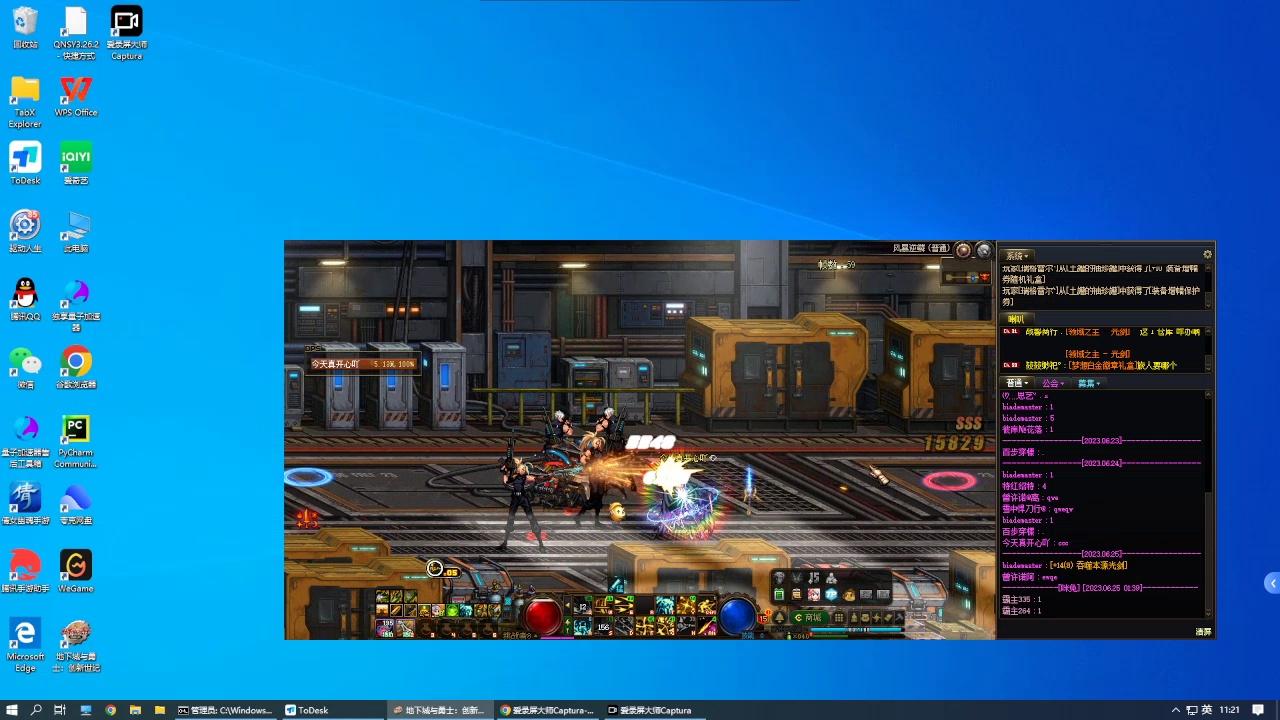Open Task View on the taskbar
Viewport: 1280px width, 720px height.
(x=60, y=710)
